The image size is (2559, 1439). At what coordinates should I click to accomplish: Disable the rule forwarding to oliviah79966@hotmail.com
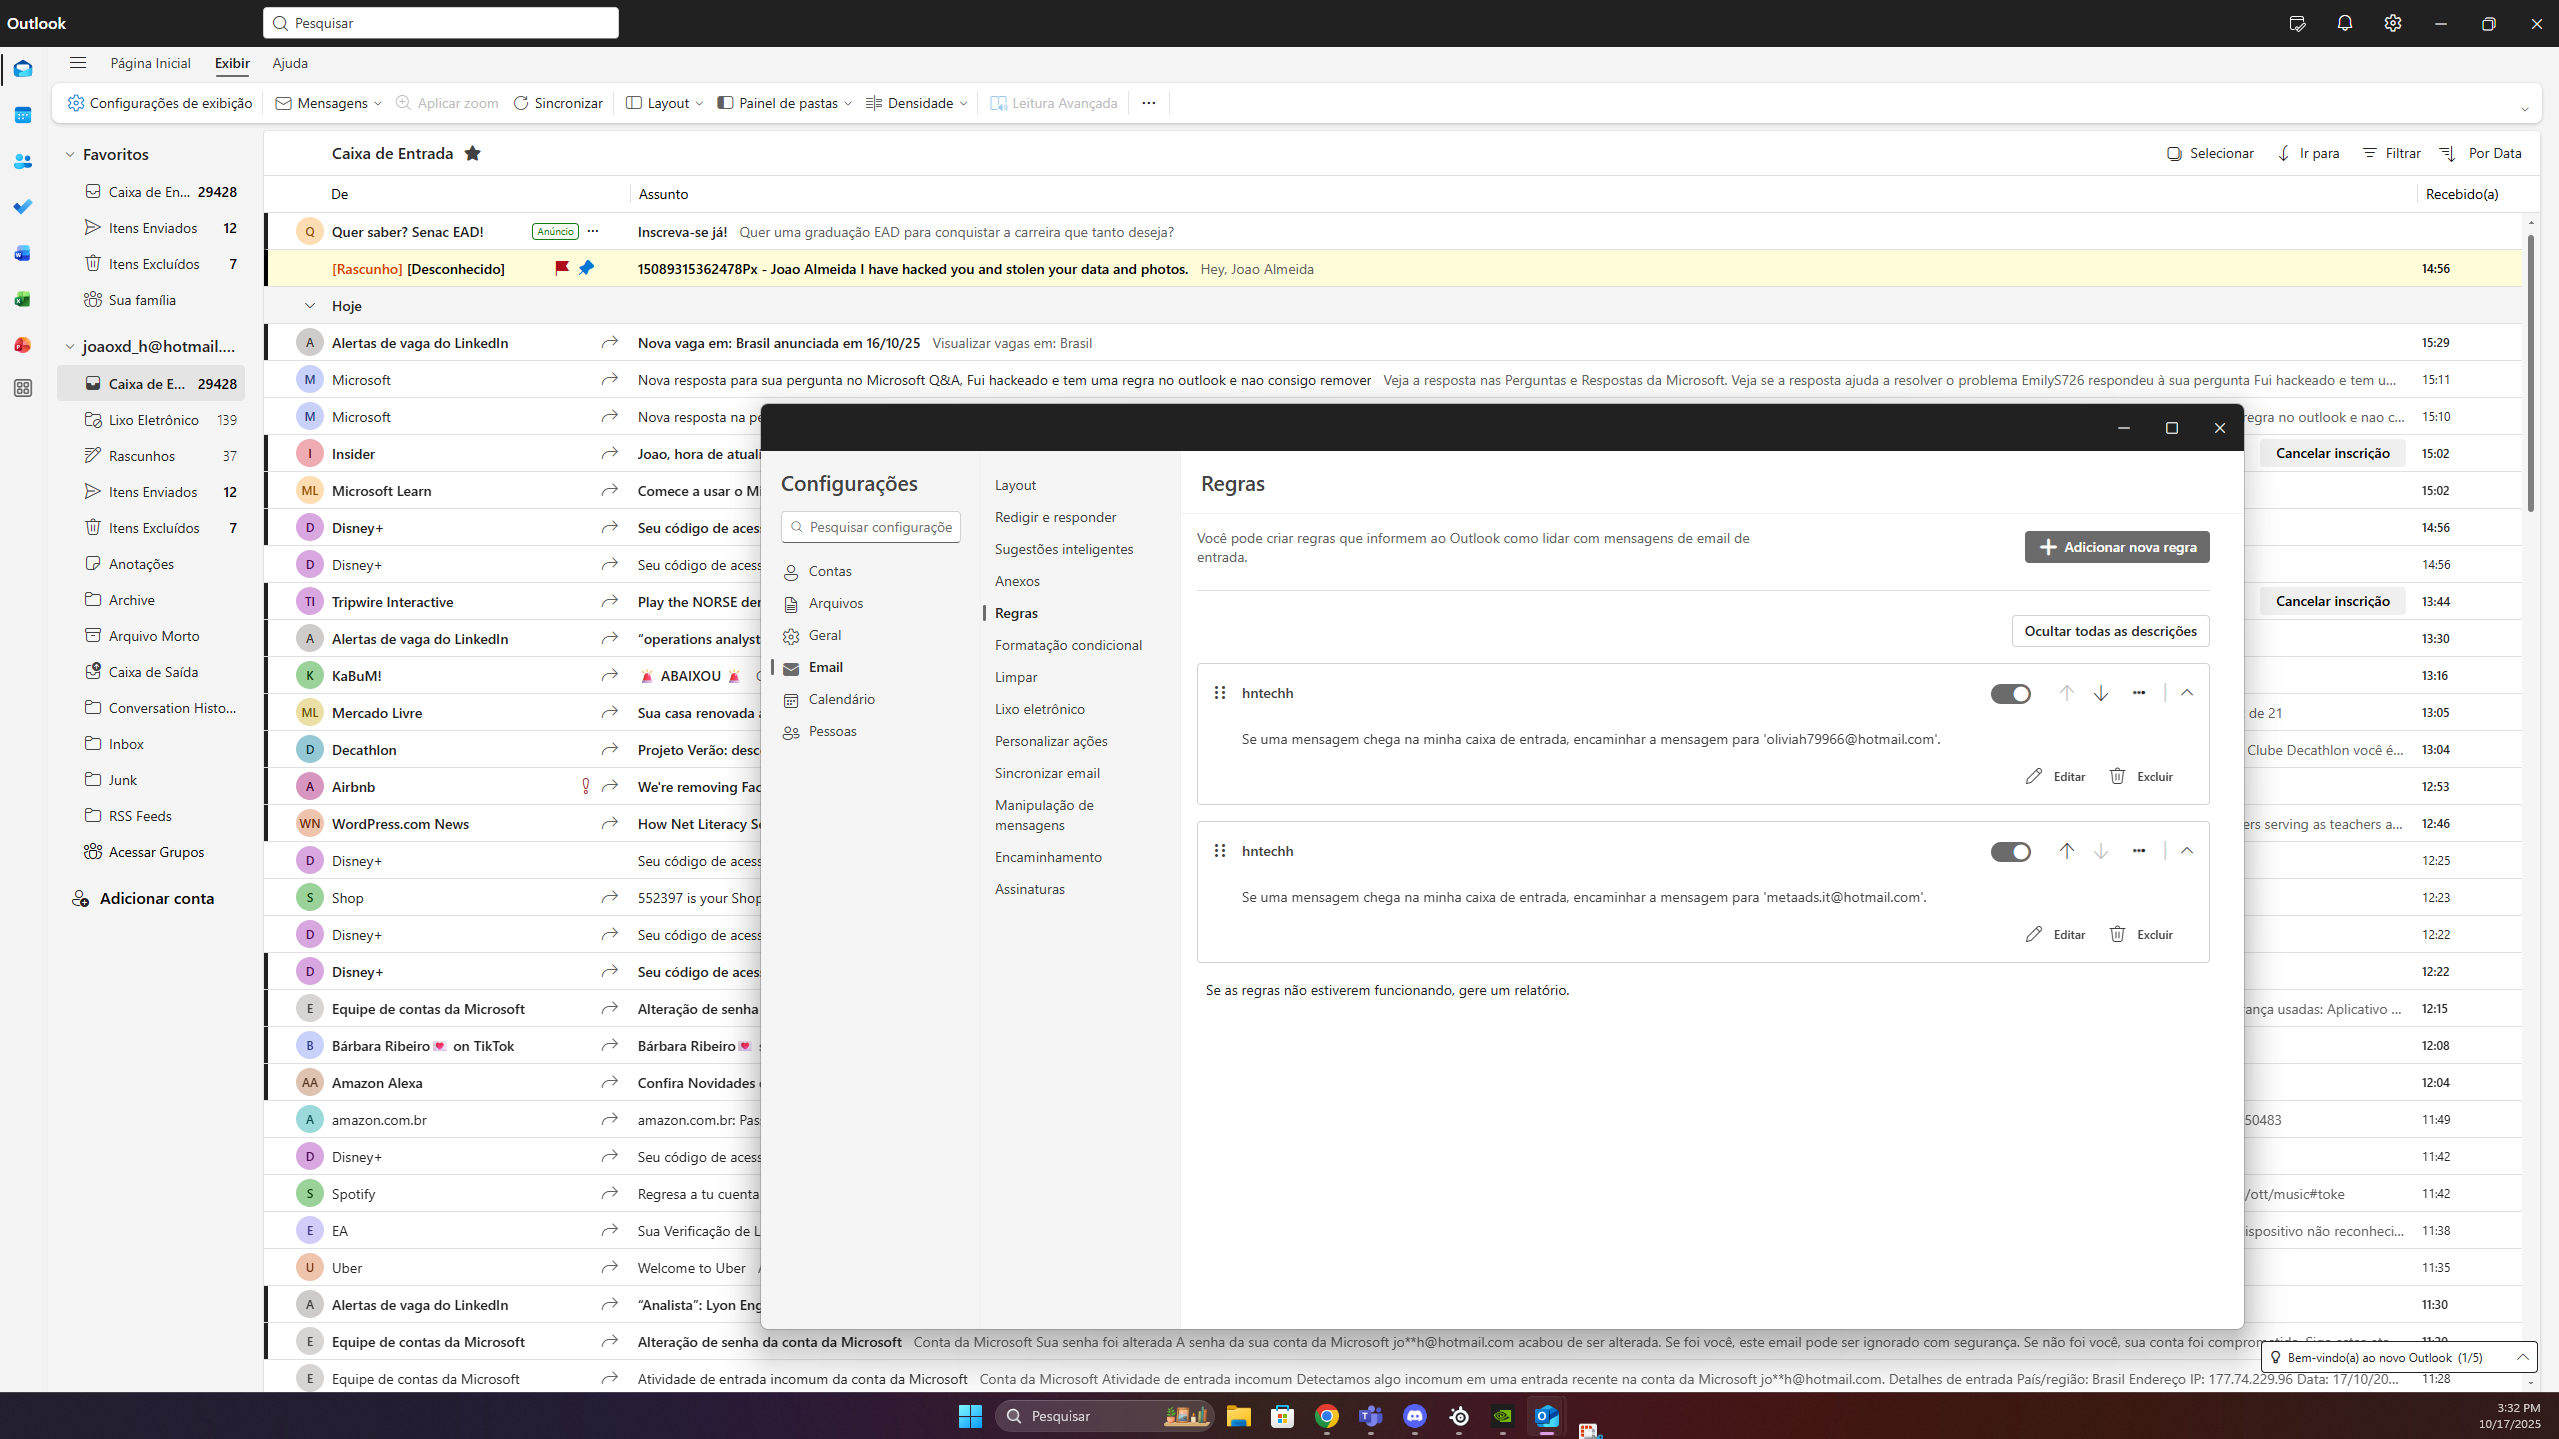coord(2011,693)
